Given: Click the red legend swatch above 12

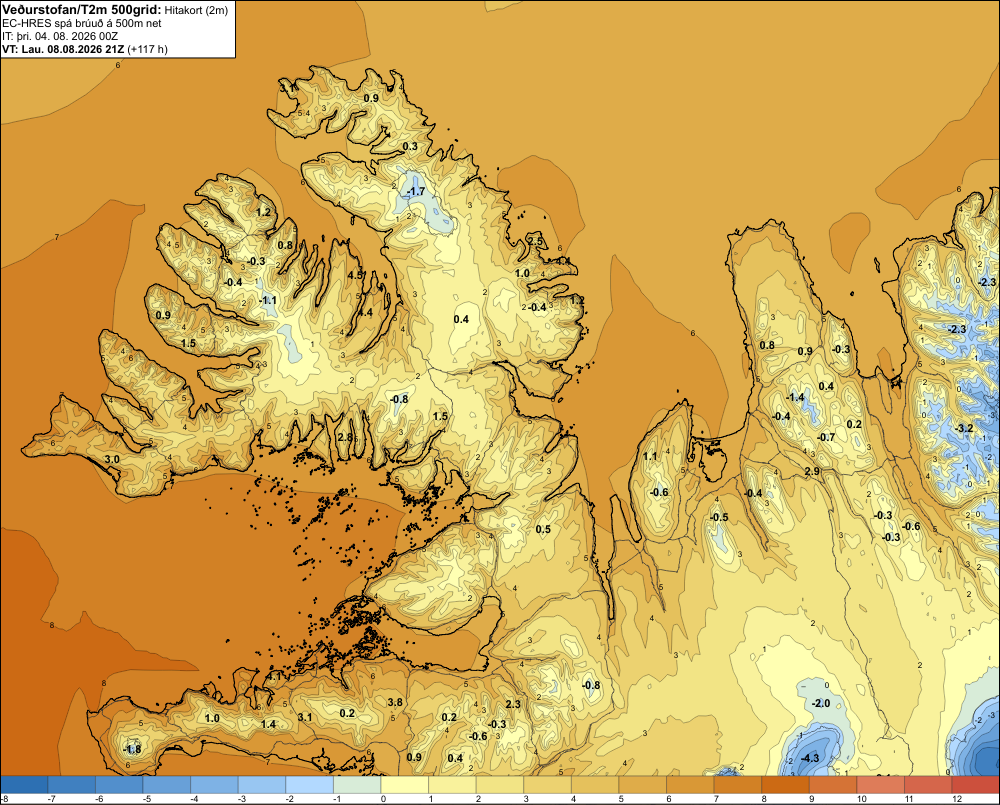Looking at the screenshot, I should click(976, 785).
